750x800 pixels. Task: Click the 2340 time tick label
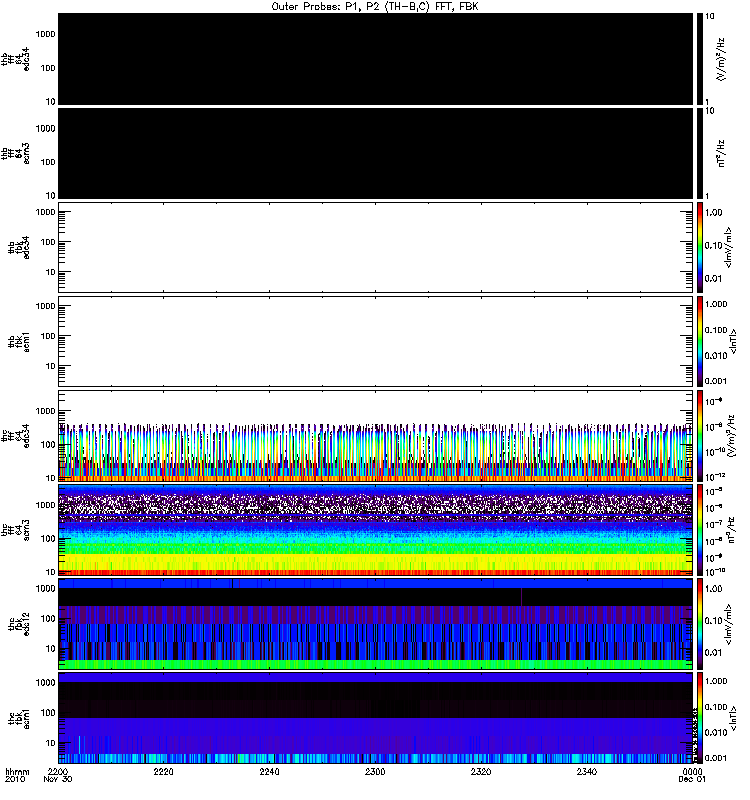[587, 771]
